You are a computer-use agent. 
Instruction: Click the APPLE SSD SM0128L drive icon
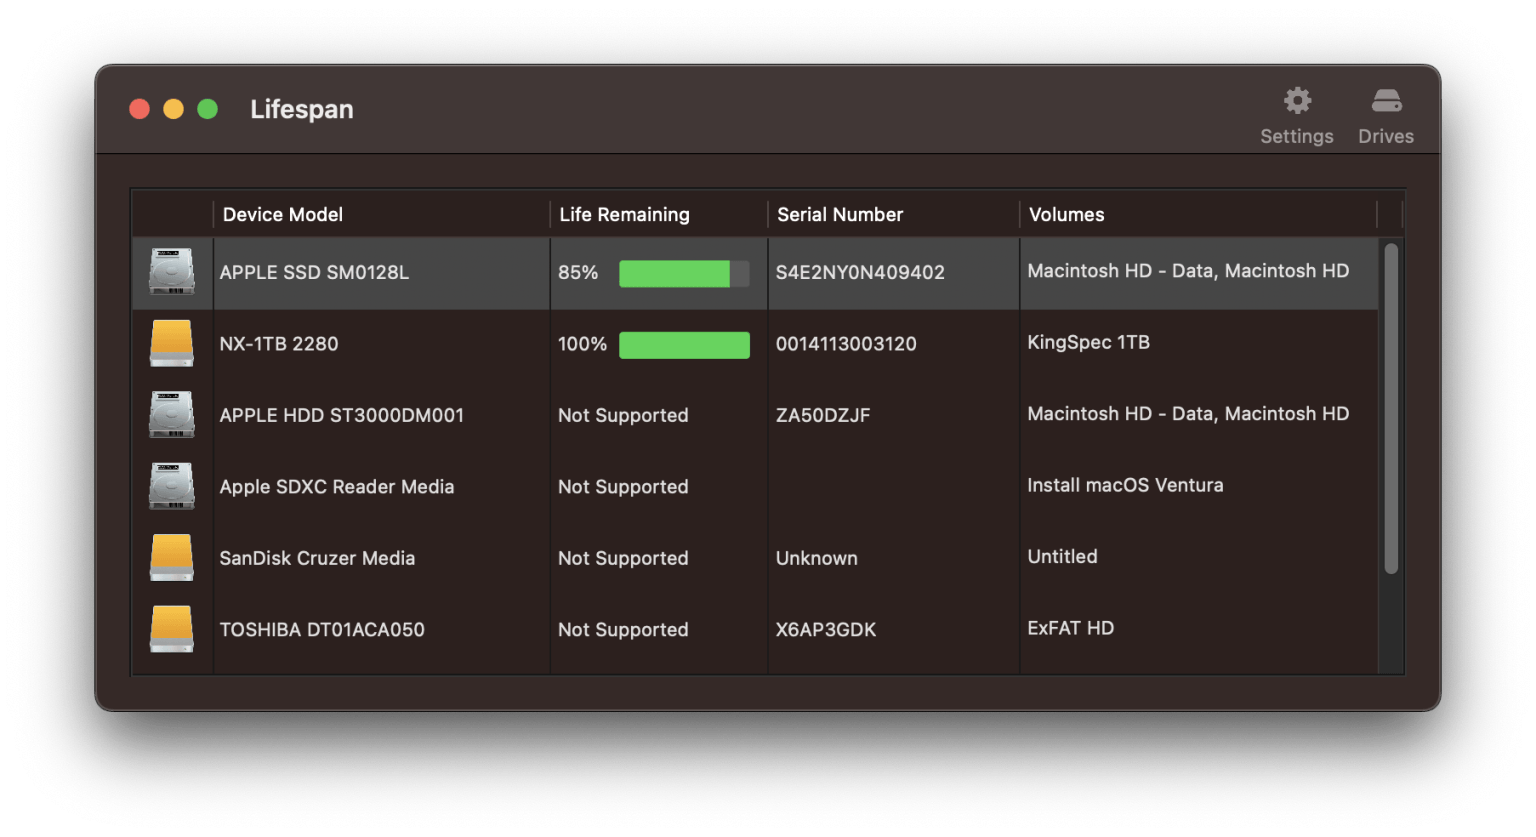click(x=172, y=272)
